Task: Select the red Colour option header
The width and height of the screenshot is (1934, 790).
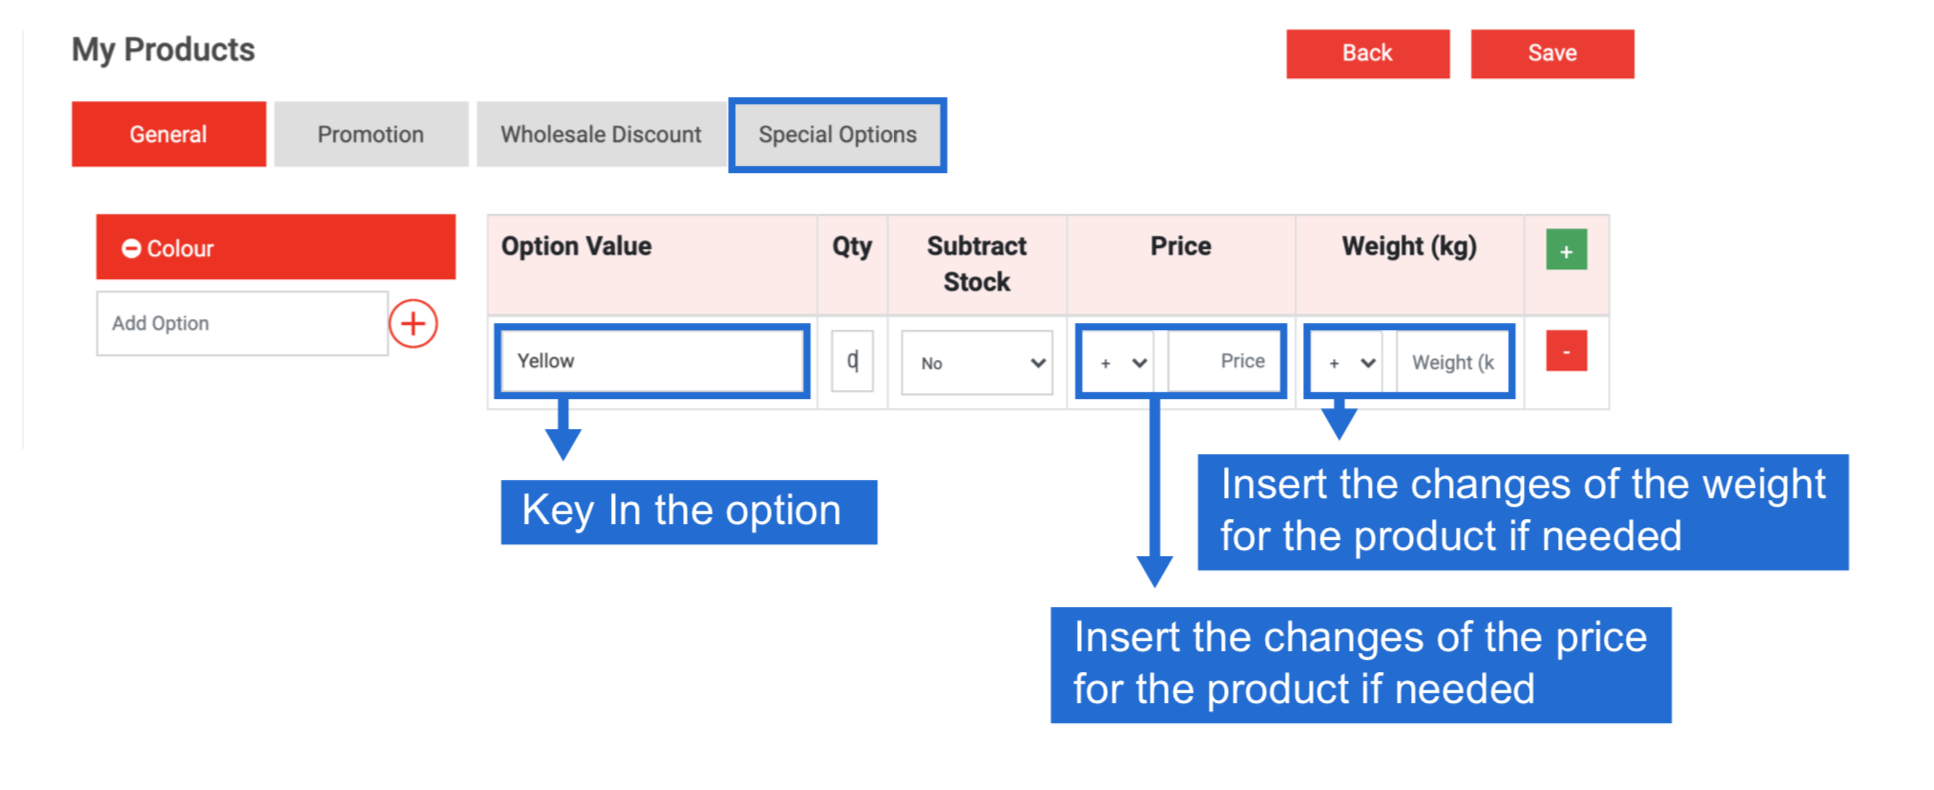Action: point(276,247)
